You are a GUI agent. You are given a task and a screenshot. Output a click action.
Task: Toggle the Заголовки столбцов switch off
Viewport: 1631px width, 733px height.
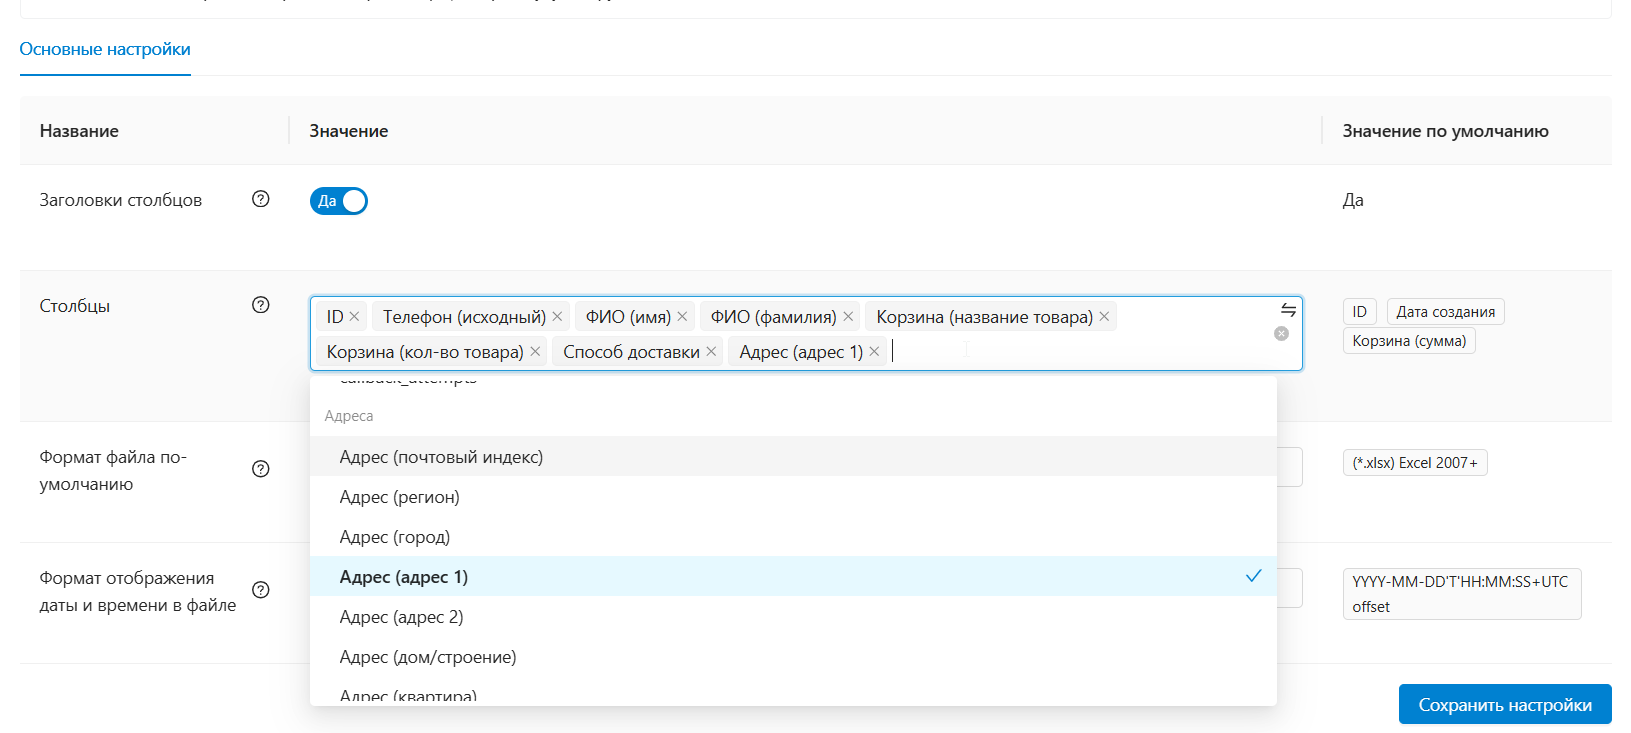(x=339, y=201)
